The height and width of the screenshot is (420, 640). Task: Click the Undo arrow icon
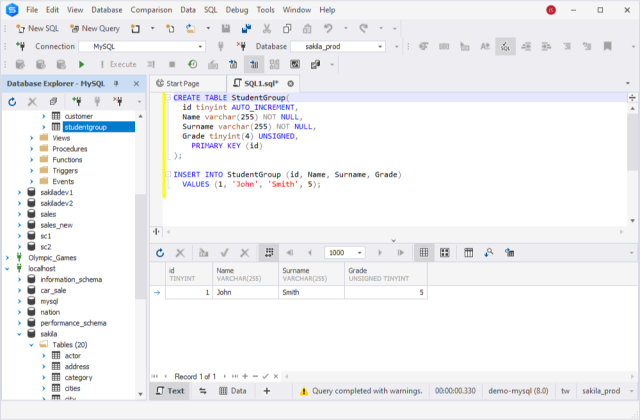click(x=328, y=29)
